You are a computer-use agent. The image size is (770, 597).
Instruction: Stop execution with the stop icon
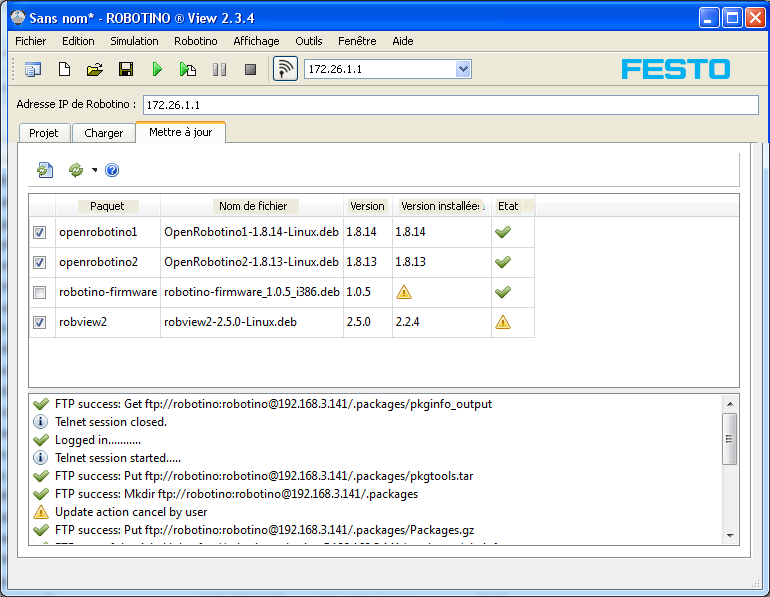250,69
